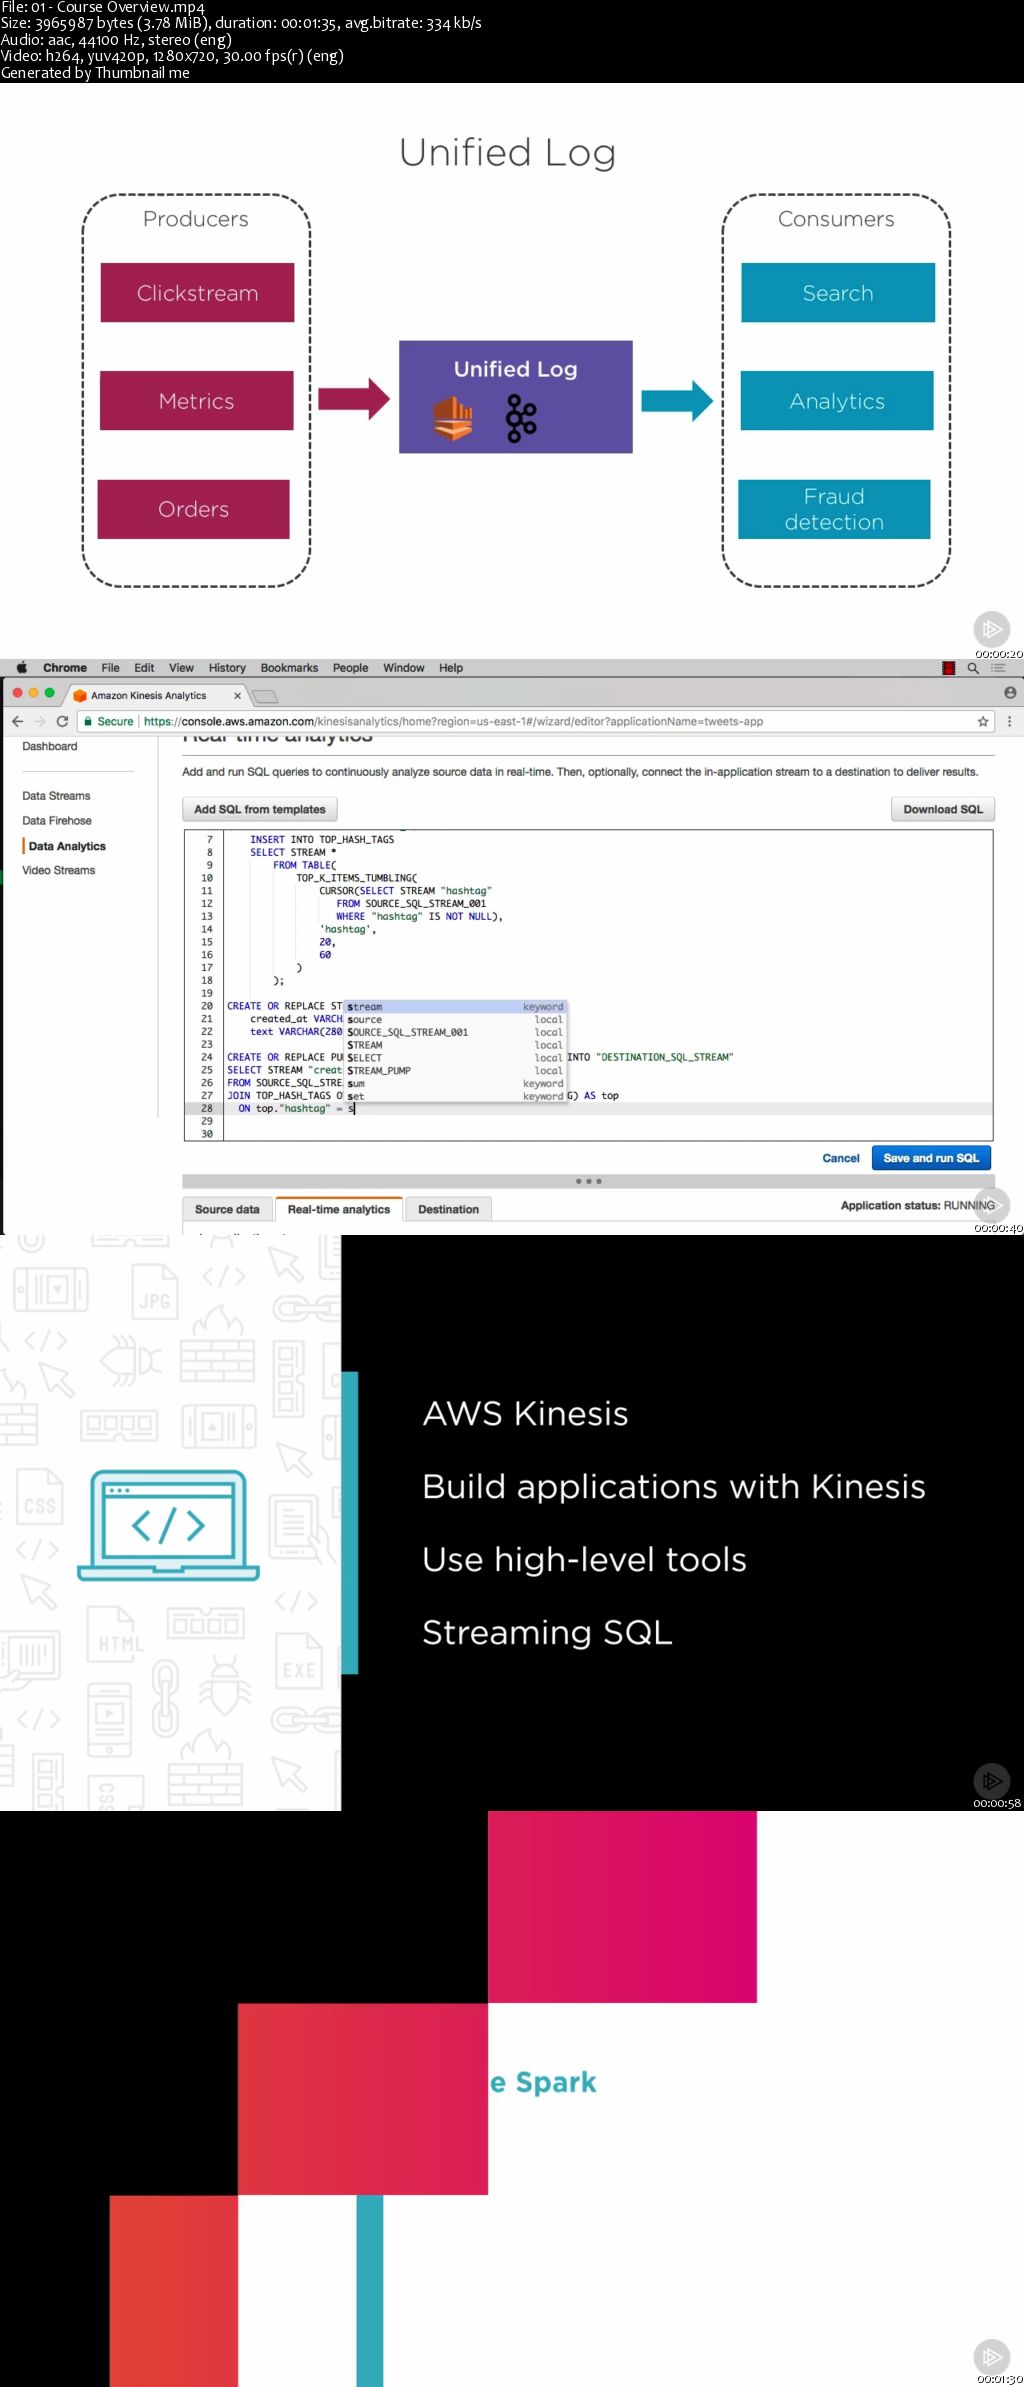This screenshot has width=1024, height=2387.
Task: Click the orange AWS Kinesis icon
Action: tap(453, 418)
